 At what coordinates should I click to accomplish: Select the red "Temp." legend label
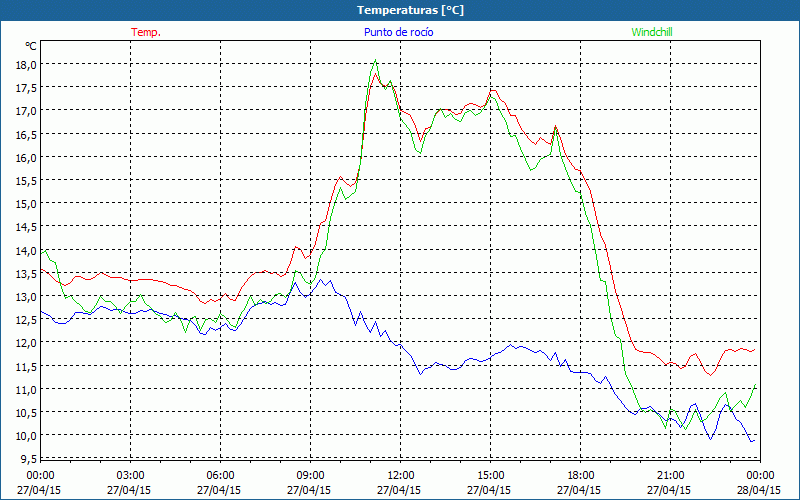pos(146,32)
